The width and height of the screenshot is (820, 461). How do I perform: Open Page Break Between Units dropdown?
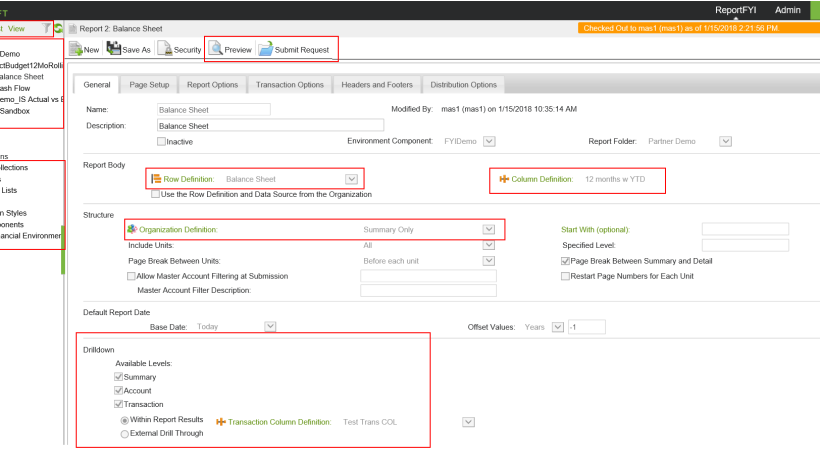(x=488, y=261)
